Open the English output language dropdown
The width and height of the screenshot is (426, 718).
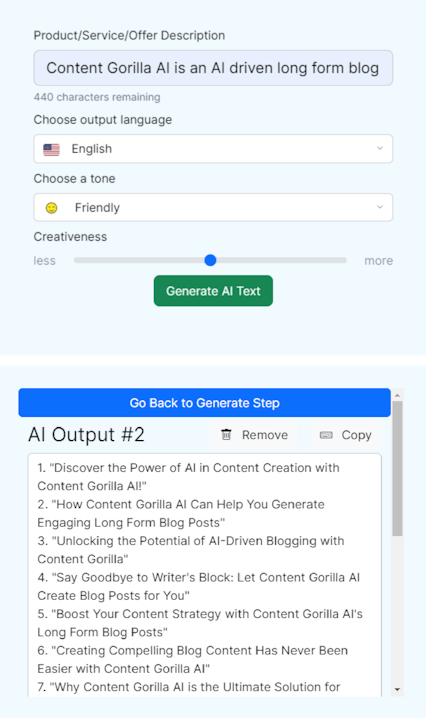[x=213, y=149]
